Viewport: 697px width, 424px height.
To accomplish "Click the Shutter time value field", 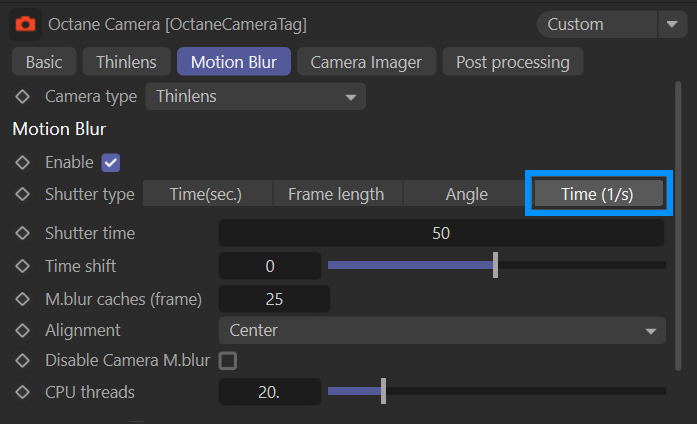I will point(441,233).
